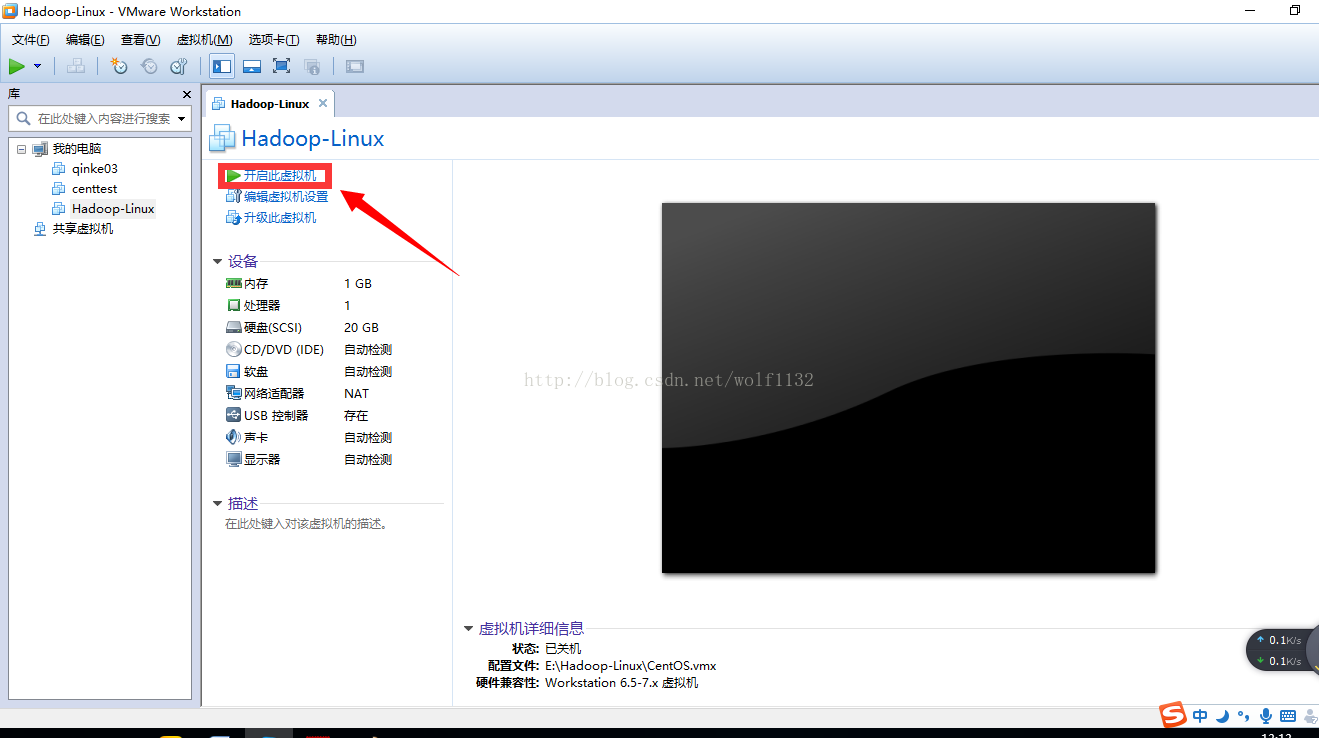The width and height of the screenshot is (1319, 738).
Task: Click the 内存 memory device icon
Action: [234, 284]
